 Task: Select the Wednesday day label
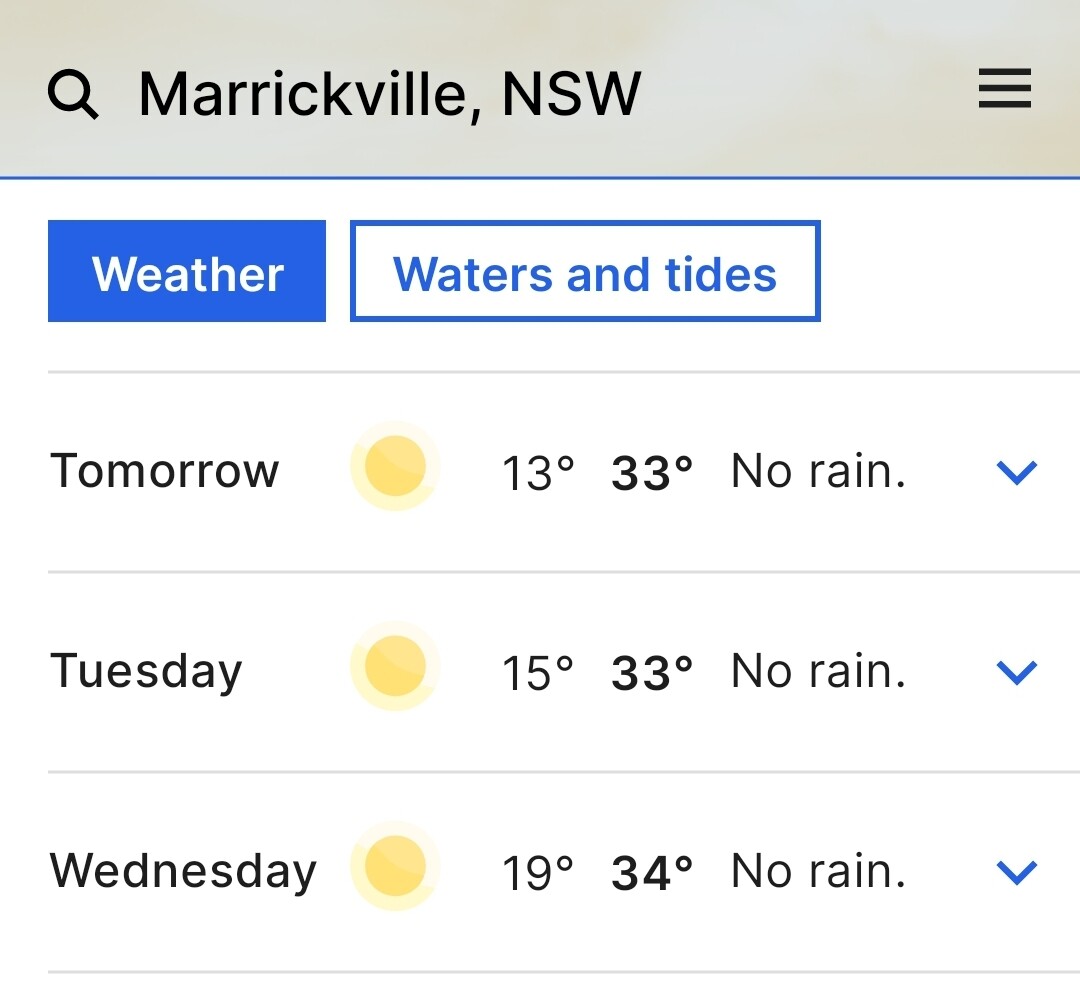pos(183,871)
